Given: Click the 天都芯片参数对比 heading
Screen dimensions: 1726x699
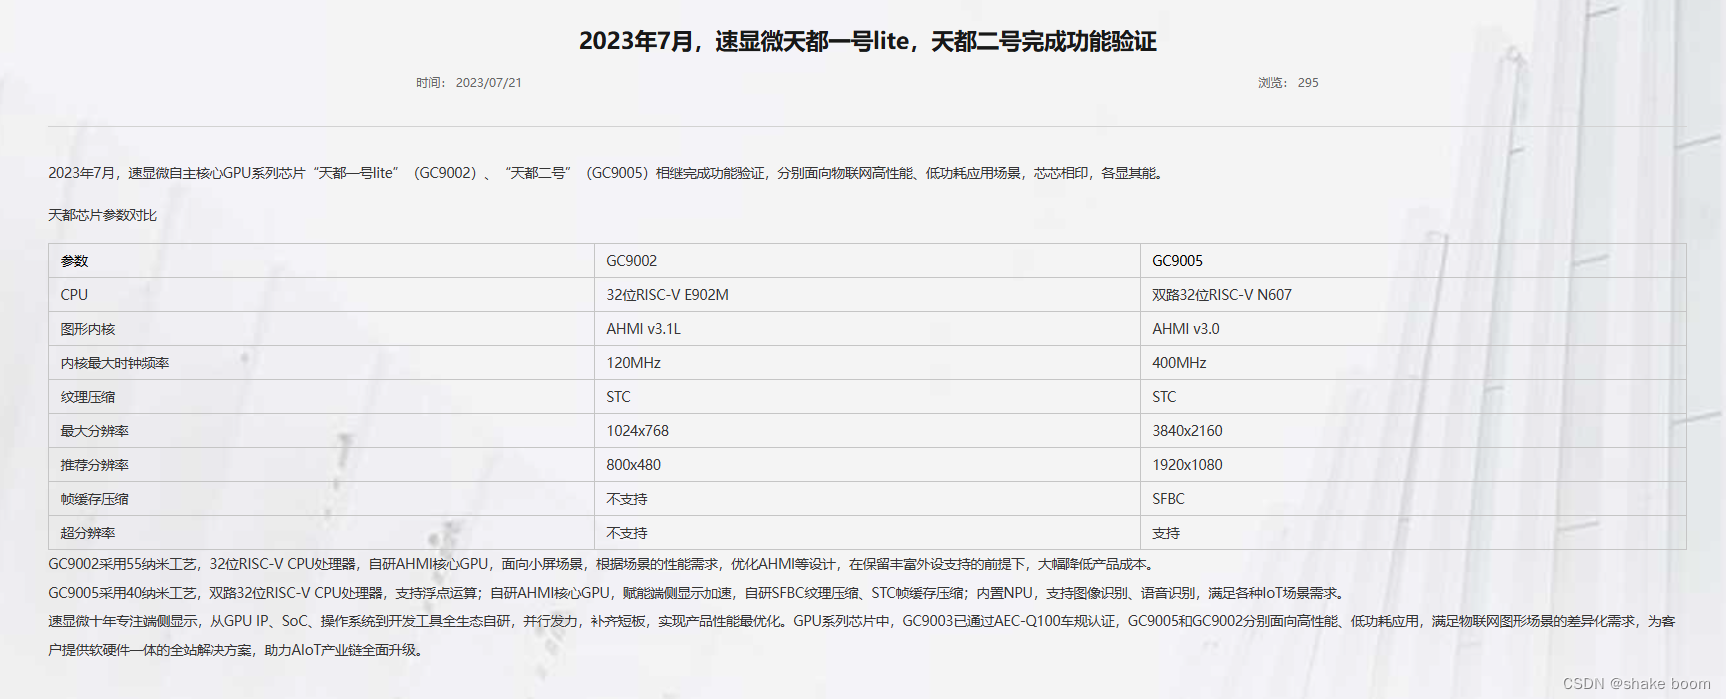Looking at the screenshot, I should [102, 215].
